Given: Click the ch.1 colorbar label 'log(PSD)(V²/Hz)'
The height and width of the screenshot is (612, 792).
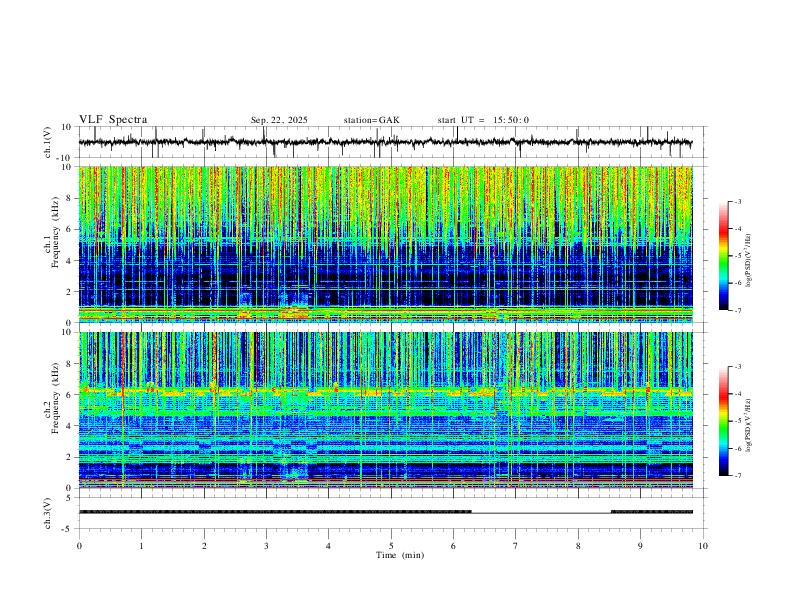Looking at the screenshot, I should pos(748,260).
